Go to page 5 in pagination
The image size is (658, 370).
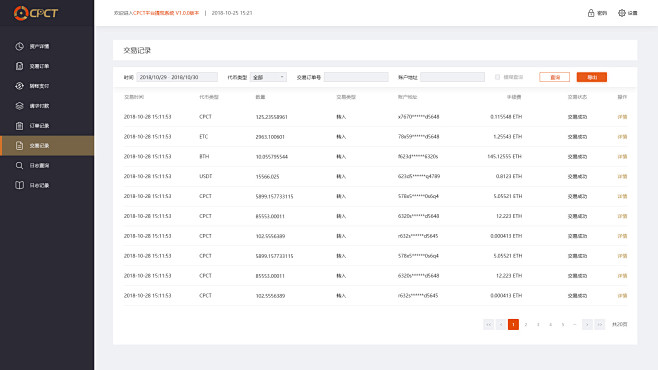[x=563, y=324]
